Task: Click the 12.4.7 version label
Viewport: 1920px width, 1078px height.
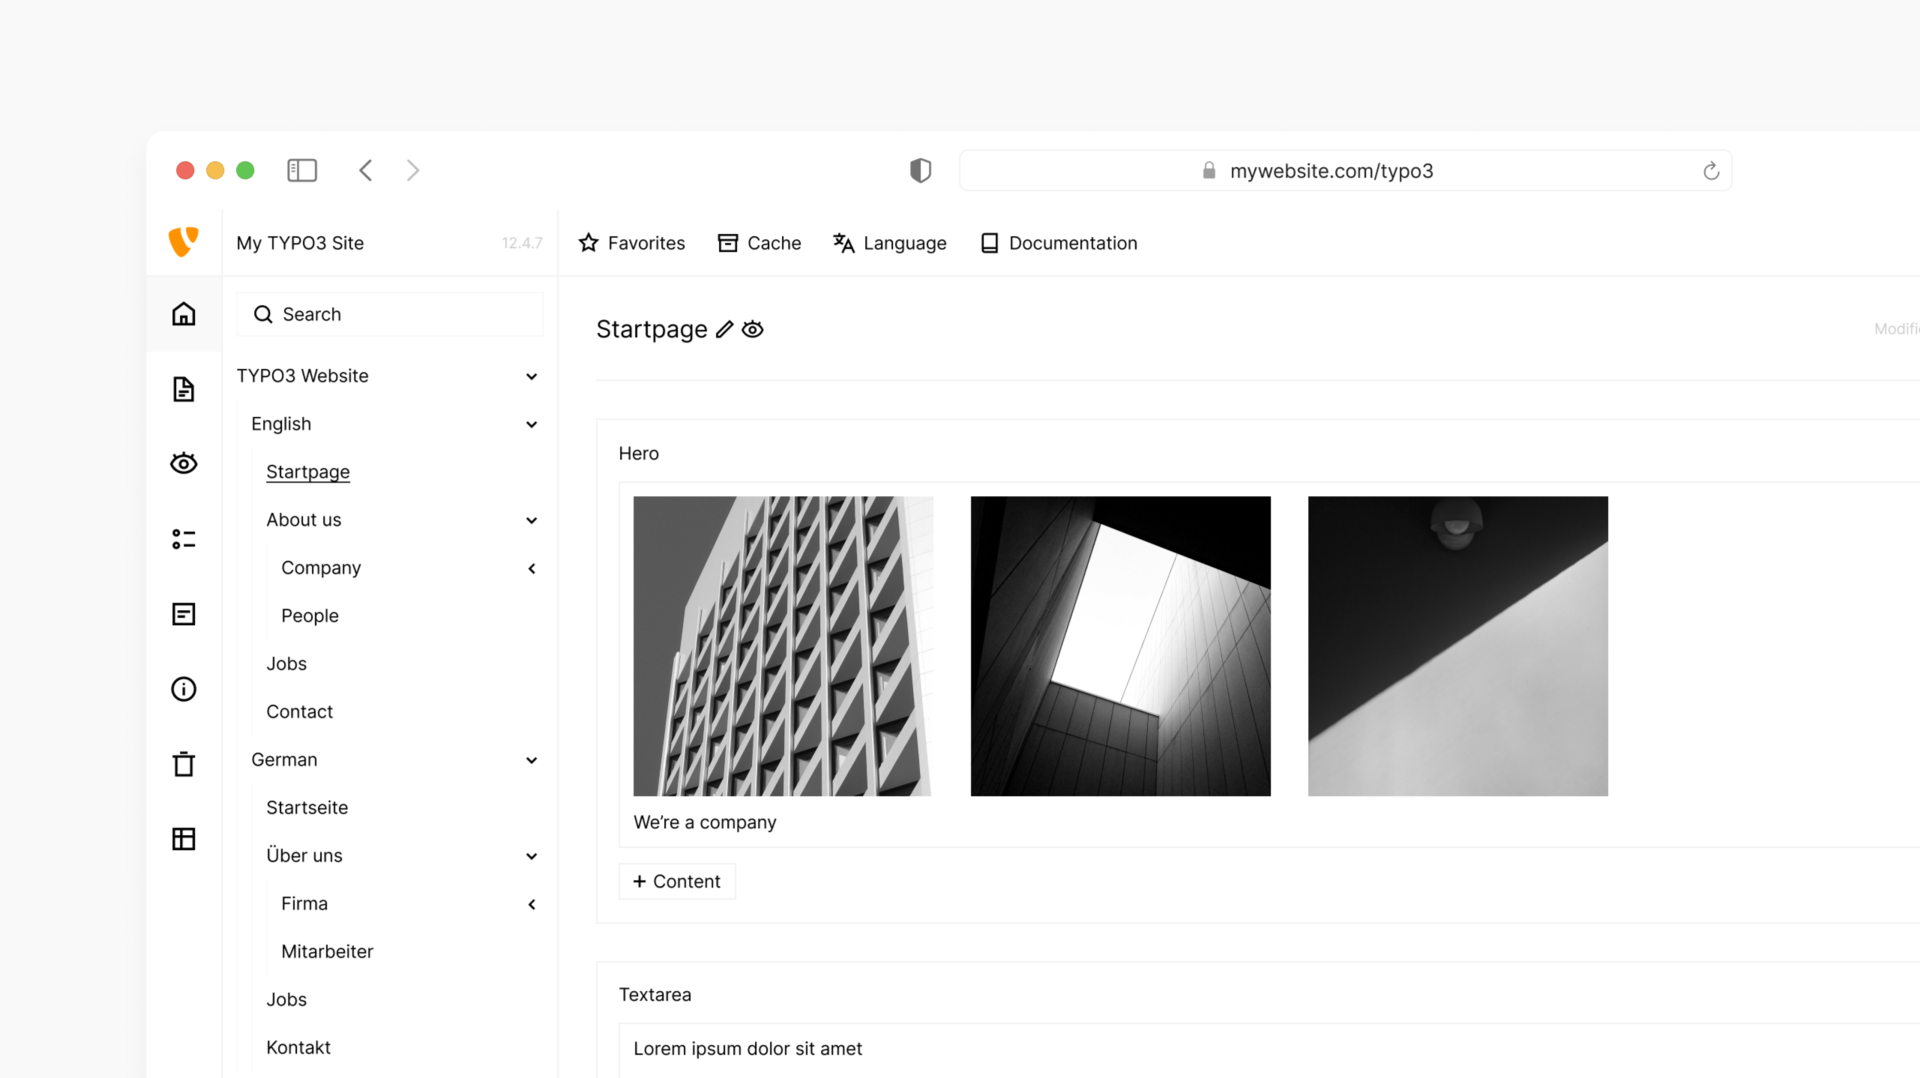Action: pyautogui.click(x=522, y=243)
